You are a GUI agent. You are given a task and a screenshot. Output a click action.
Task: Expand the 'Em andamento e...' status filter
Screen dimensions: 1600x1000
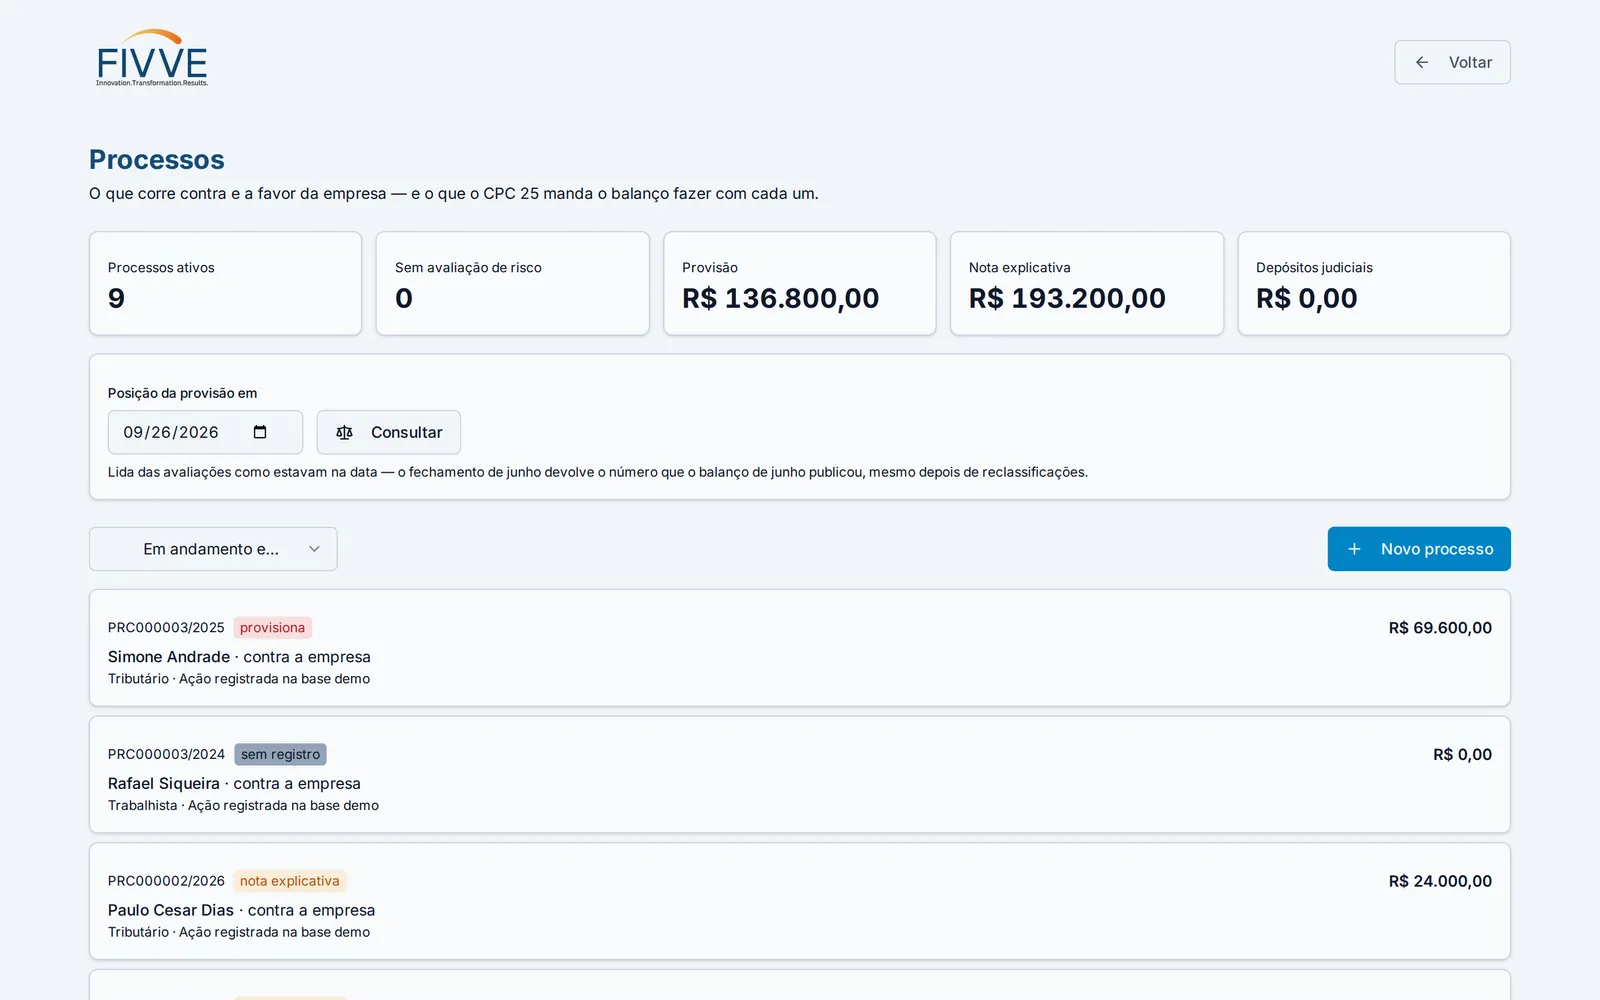point(213,549)
